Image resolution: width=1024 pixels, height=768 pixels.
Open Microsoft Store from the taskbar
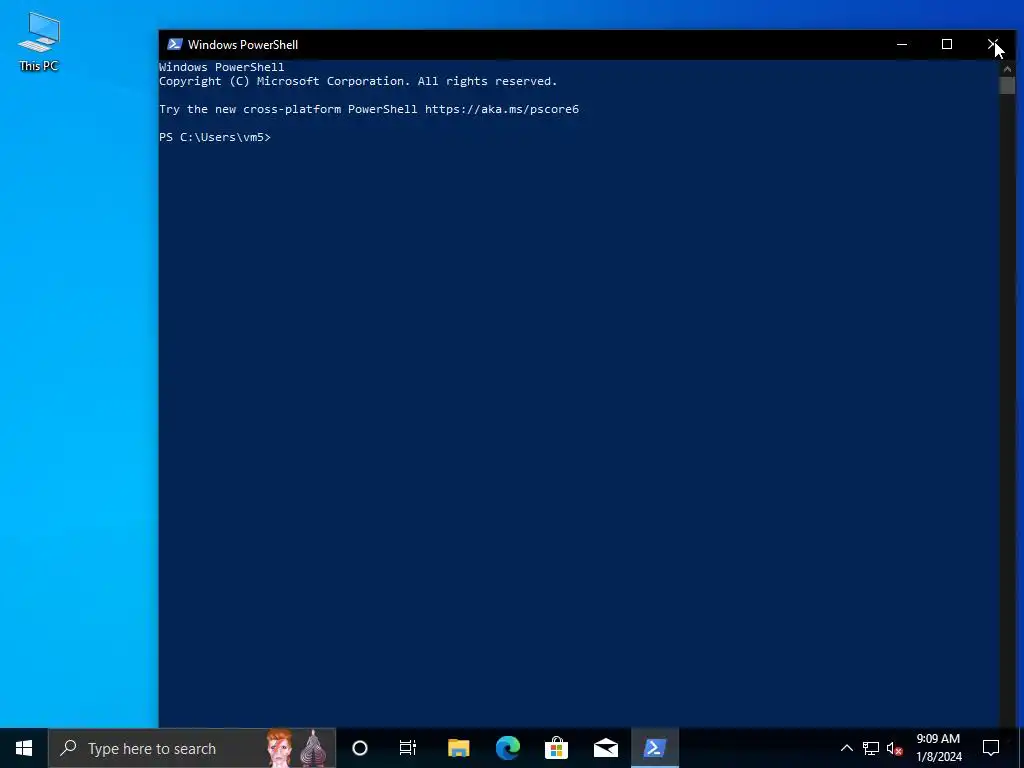[x=556, y=748]
